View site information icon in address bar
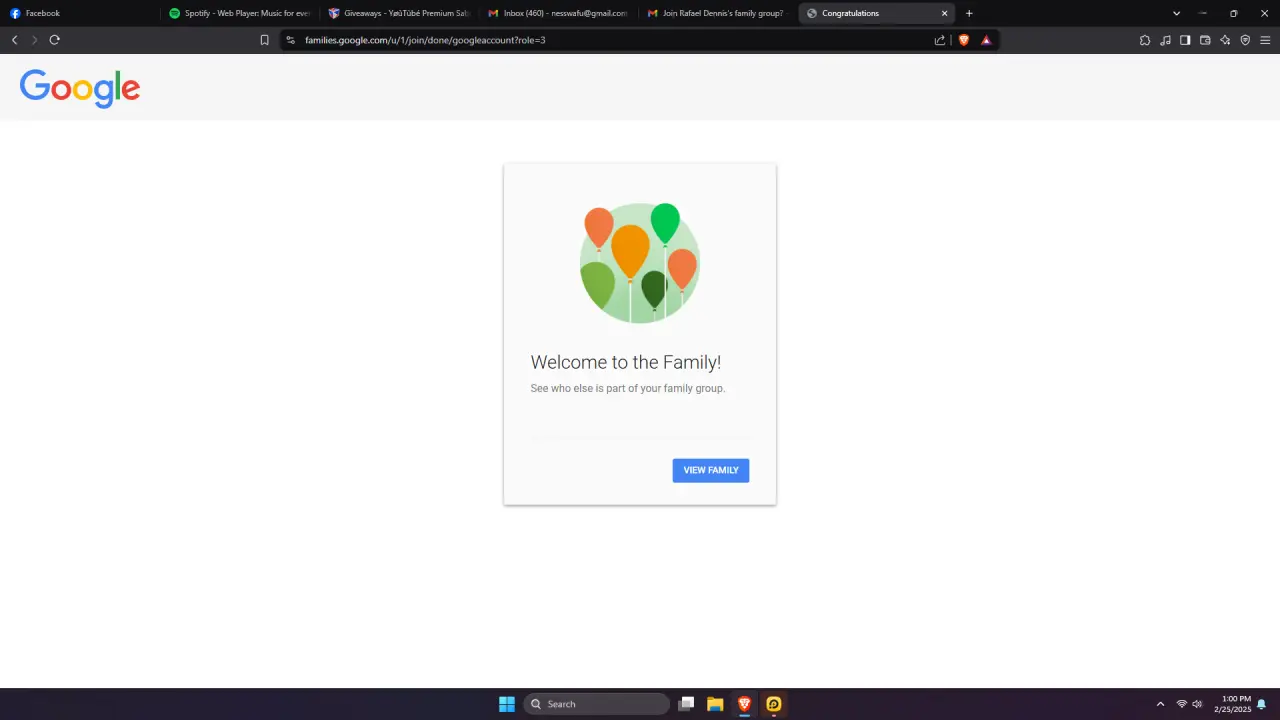The image size is (1280, 720). click(290, 40)
